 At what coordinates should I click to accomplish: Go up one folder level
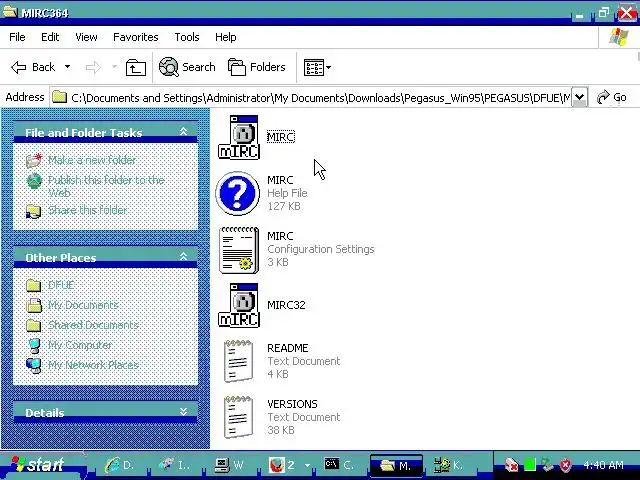[136, 67]
